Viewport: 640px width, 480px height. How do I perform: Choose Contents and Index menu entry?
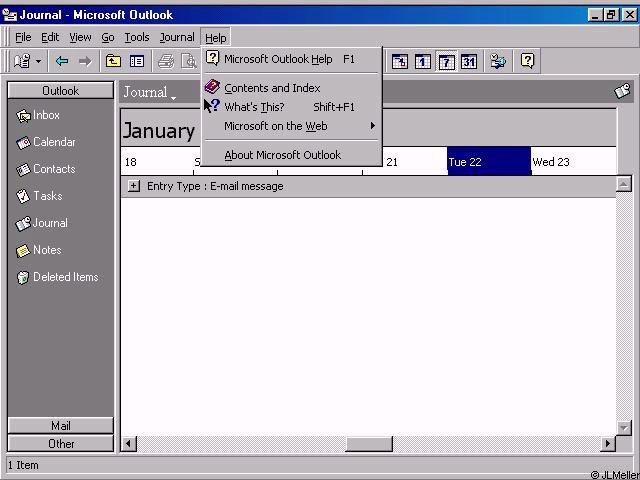[x=292, y=88]
